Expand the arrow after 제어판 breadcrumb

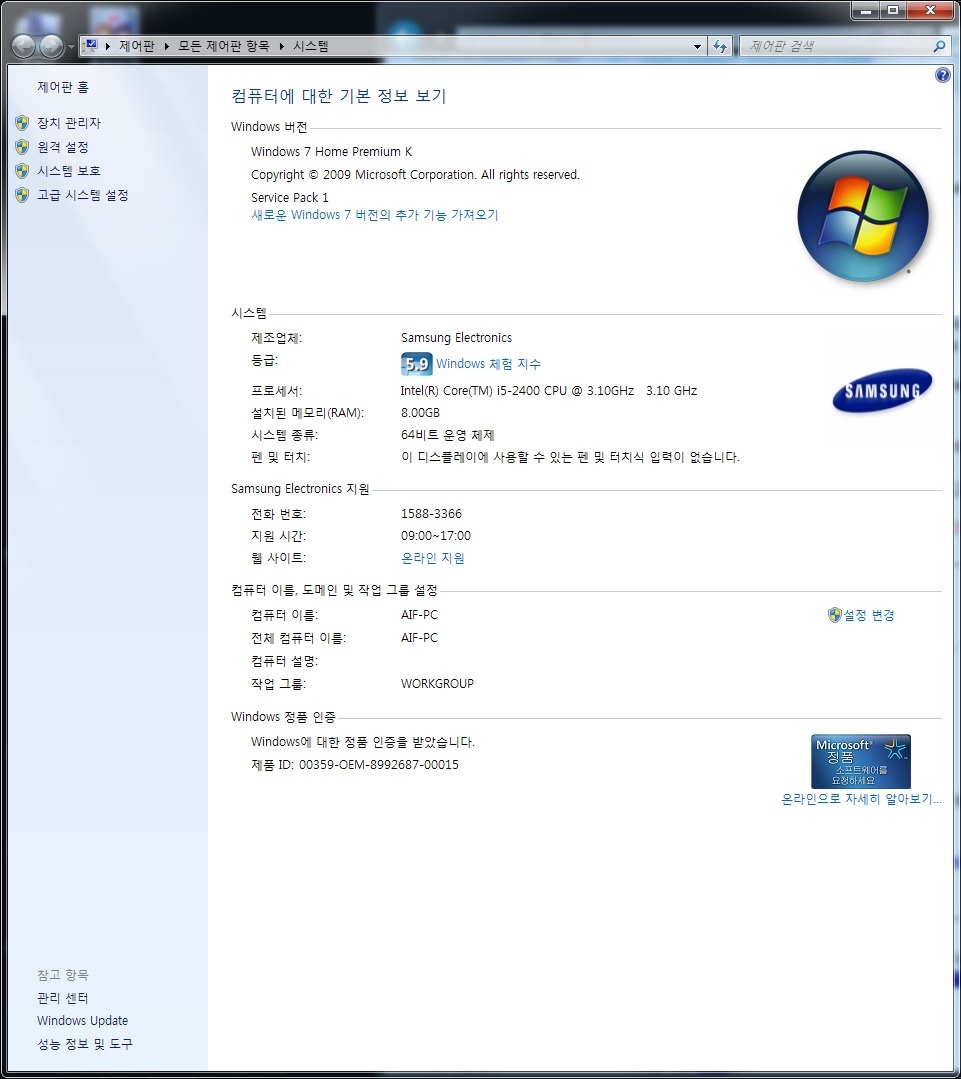[x=166, y=46]
